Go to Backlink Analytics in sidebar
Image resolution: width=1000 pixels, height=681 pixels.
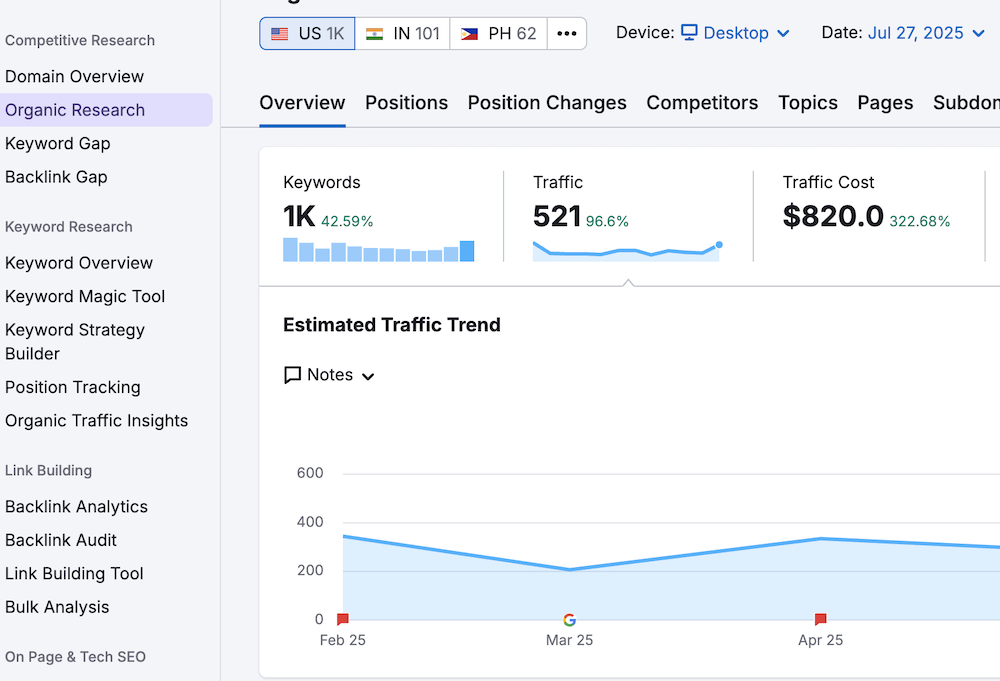(x=76, y=506)
